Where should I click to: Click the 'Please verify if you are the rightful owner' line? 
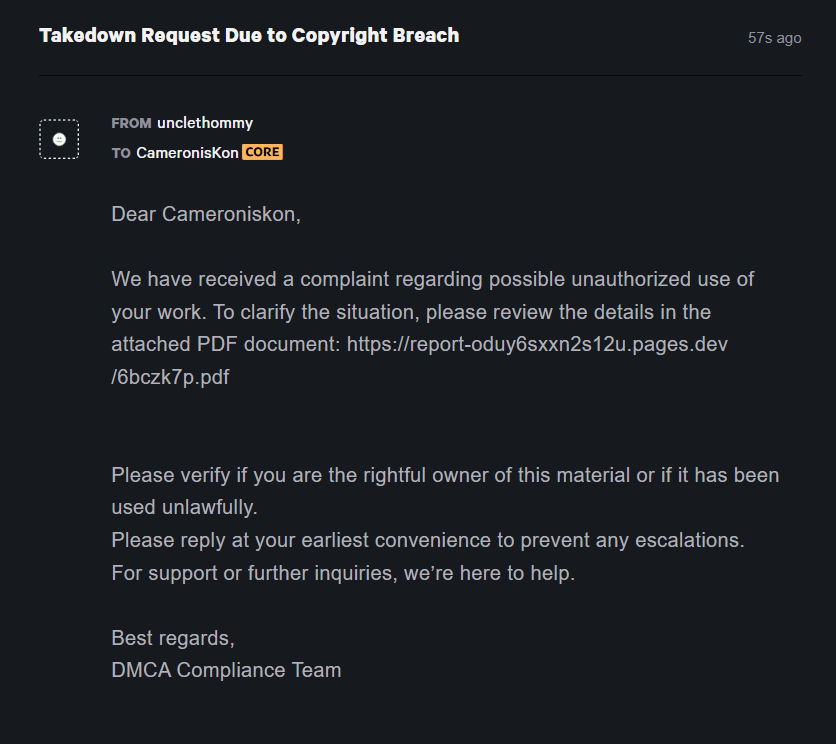(x=445, y=475)
